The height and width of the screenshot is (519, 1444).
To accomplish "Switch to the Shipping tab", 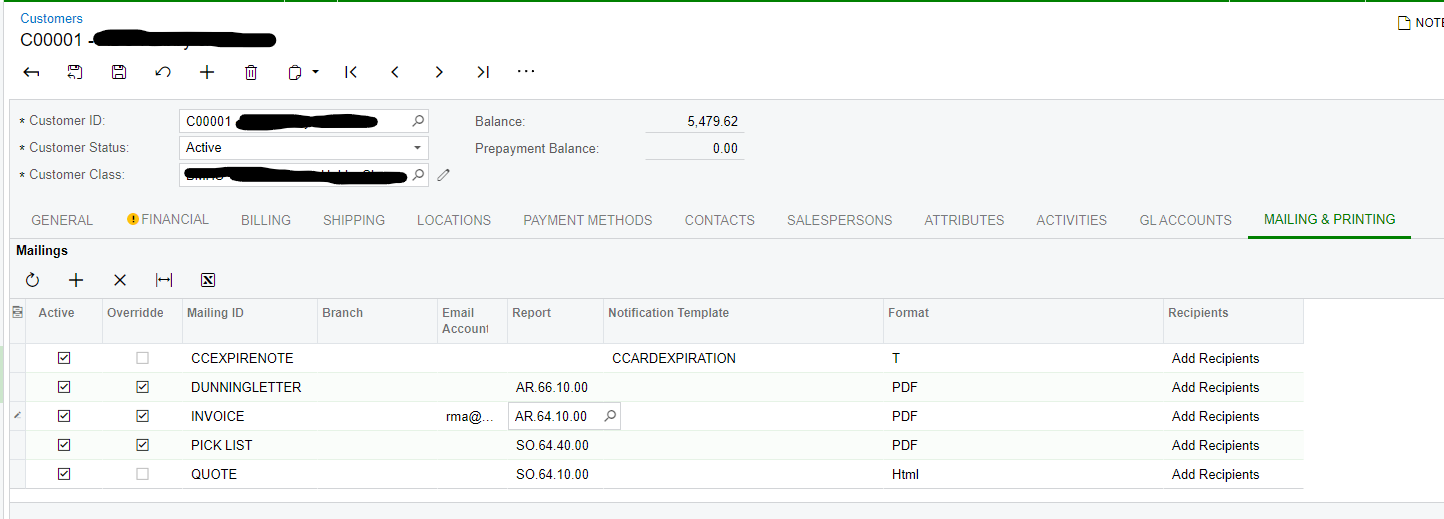I will click(x=354, y=220).
